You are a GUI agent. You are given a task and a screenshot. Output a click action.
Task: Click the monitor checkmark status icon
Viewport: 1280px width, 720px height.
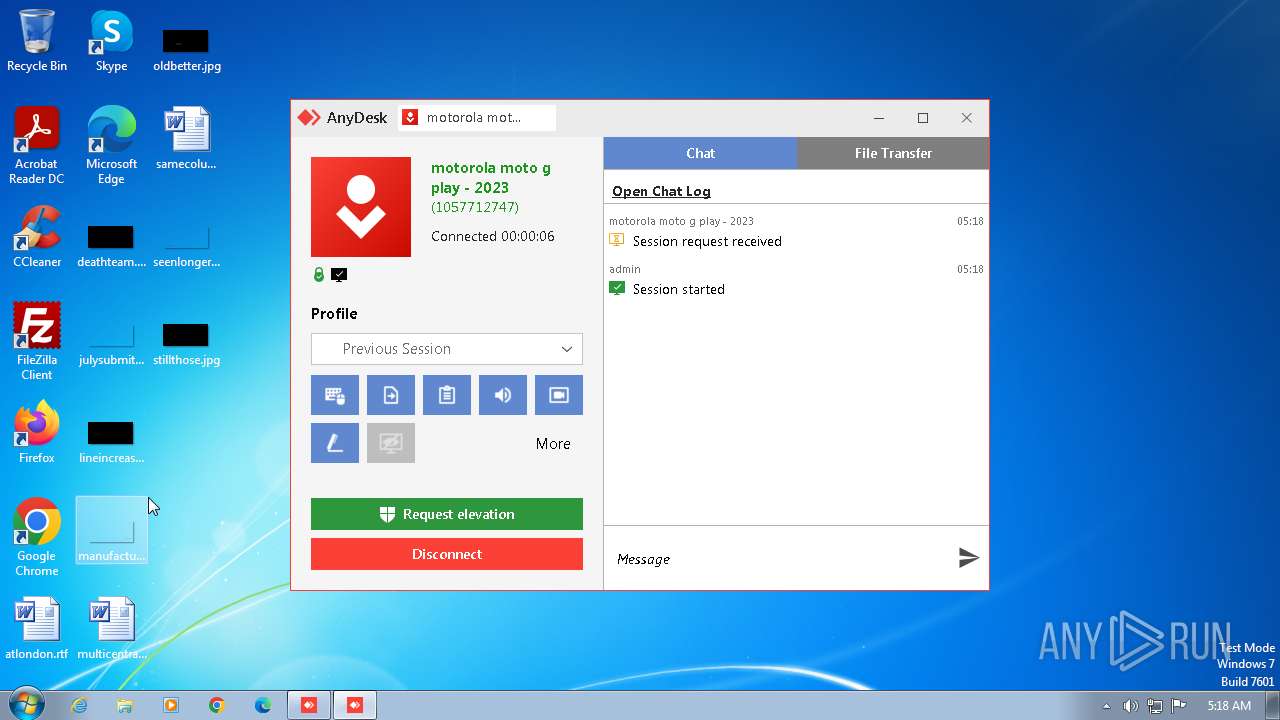pyautogui.click(x=339, y=274)
